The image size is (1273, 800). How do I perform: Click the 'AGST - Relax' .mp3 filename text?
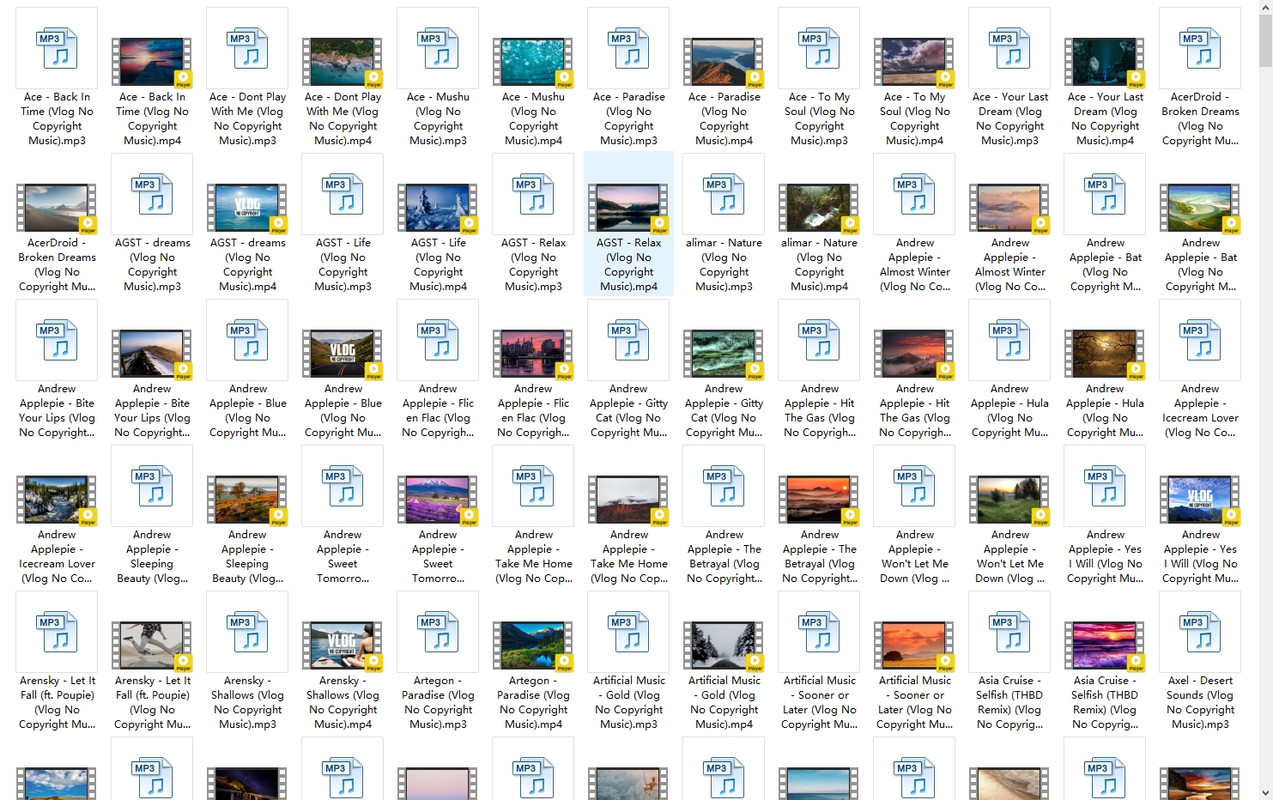tap(534, 265)
